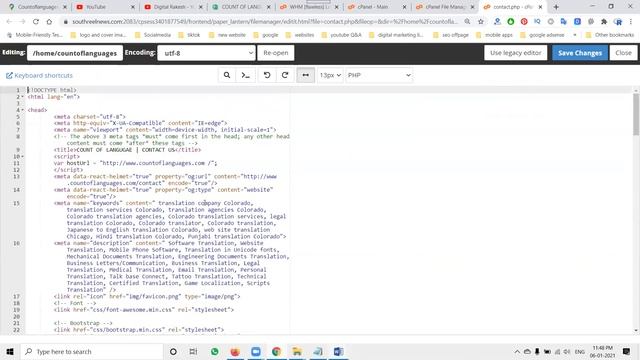Open the utf-8 encoding dropdown
This screenshot has width=640, height=360.
[206, 53]
